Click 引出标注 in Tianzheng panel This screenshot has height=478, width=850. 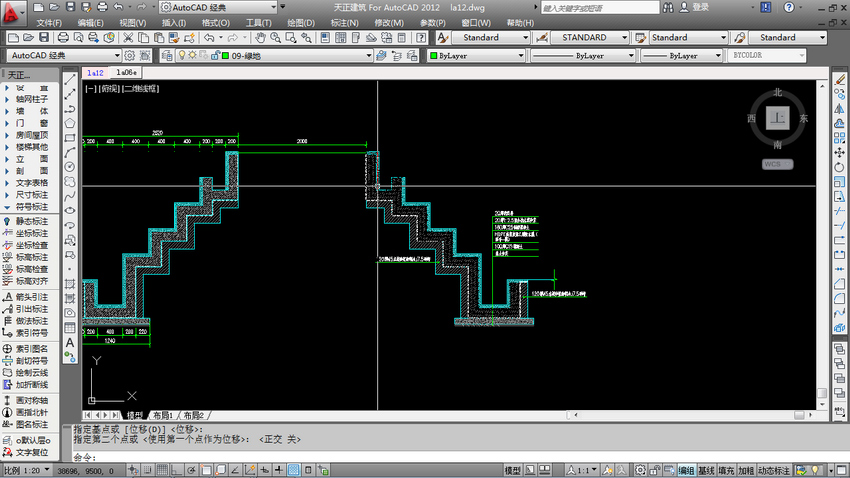click(27, 309)
